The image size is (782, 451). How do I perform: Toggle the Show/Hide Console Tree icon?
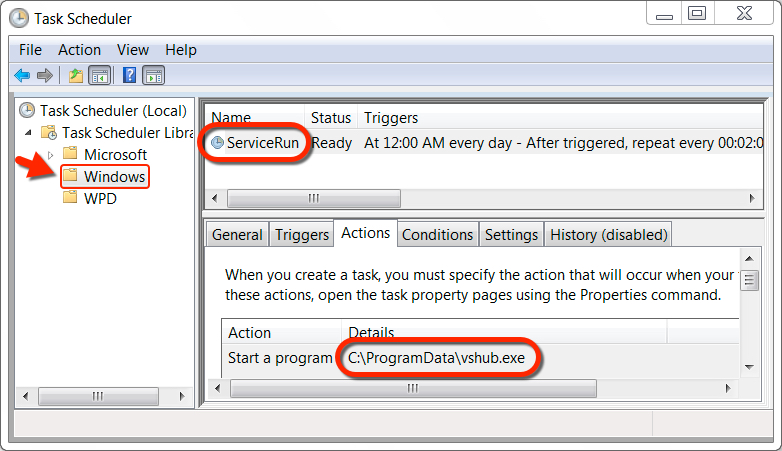[100, 76]
